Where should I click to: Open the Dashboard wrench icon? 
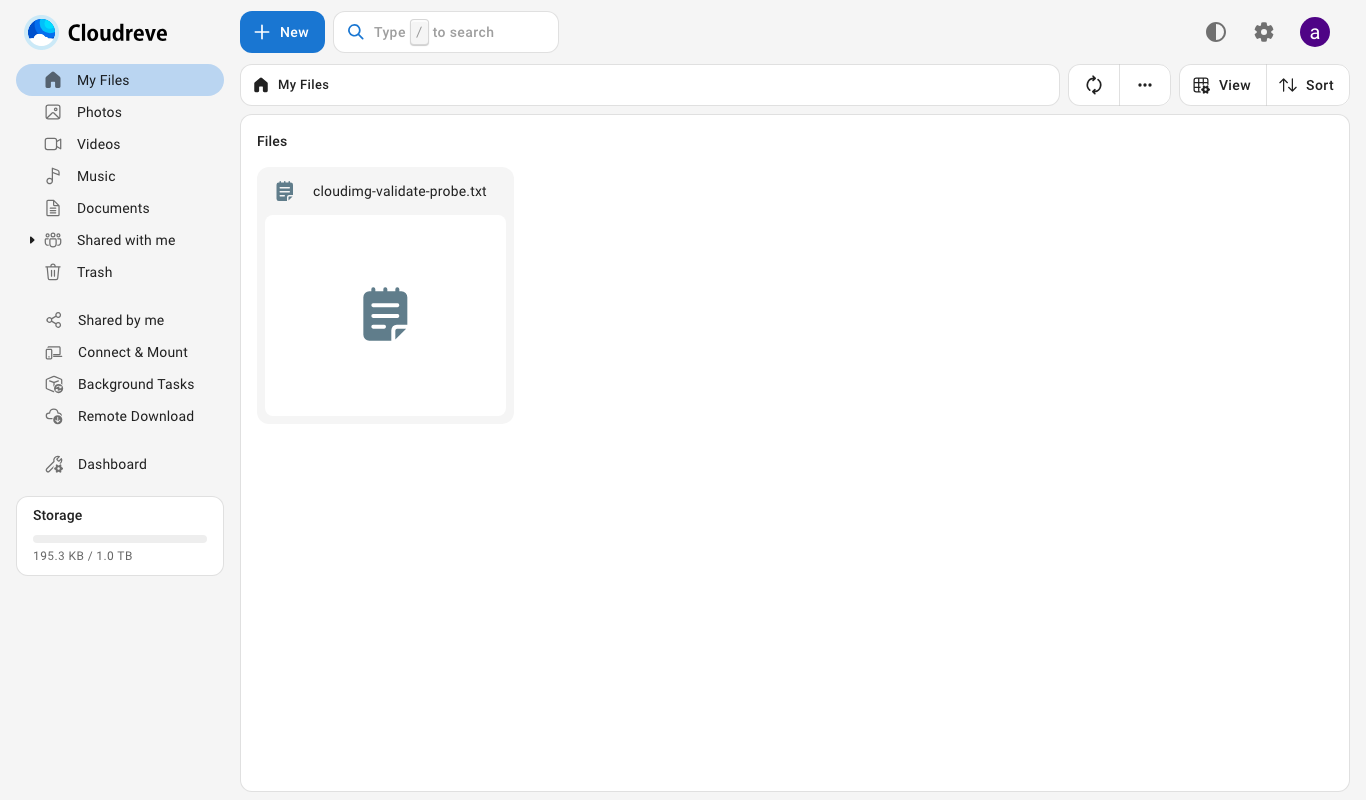[x=54, y=464]
